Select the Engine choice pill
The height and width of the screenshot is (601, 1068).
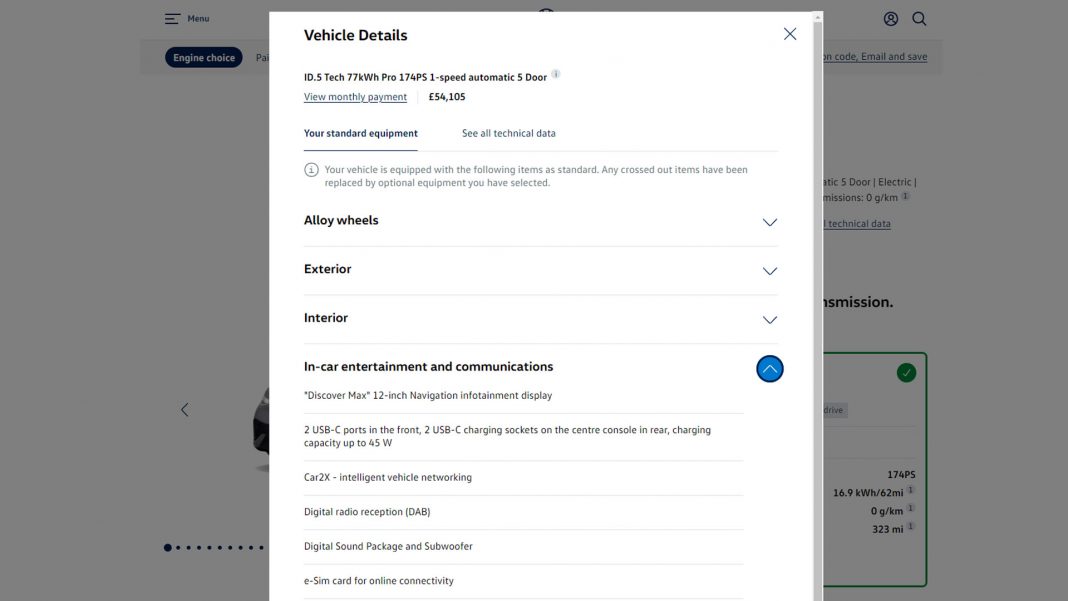pyautogui.click(x=203, y=57)
